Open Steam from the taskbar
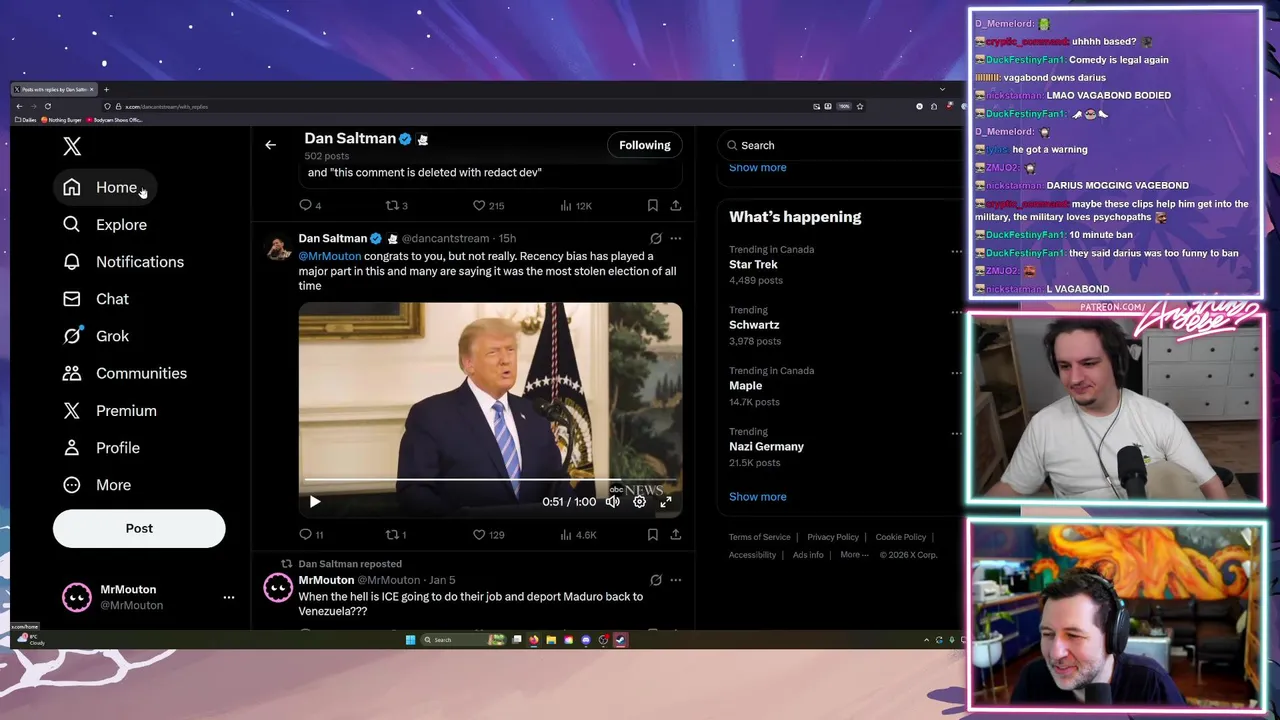Image resolution: width=1280 pixels, height=720 pixels. pyautogui.click(x=621, y=640)
